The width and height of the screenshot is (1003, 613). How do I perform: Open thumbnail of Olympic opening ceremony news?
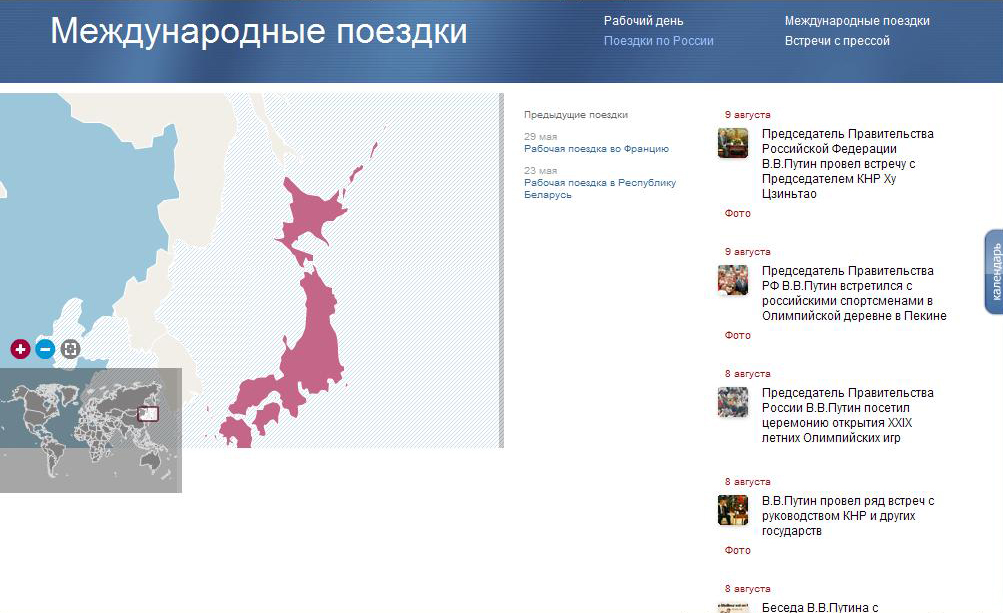733,402
